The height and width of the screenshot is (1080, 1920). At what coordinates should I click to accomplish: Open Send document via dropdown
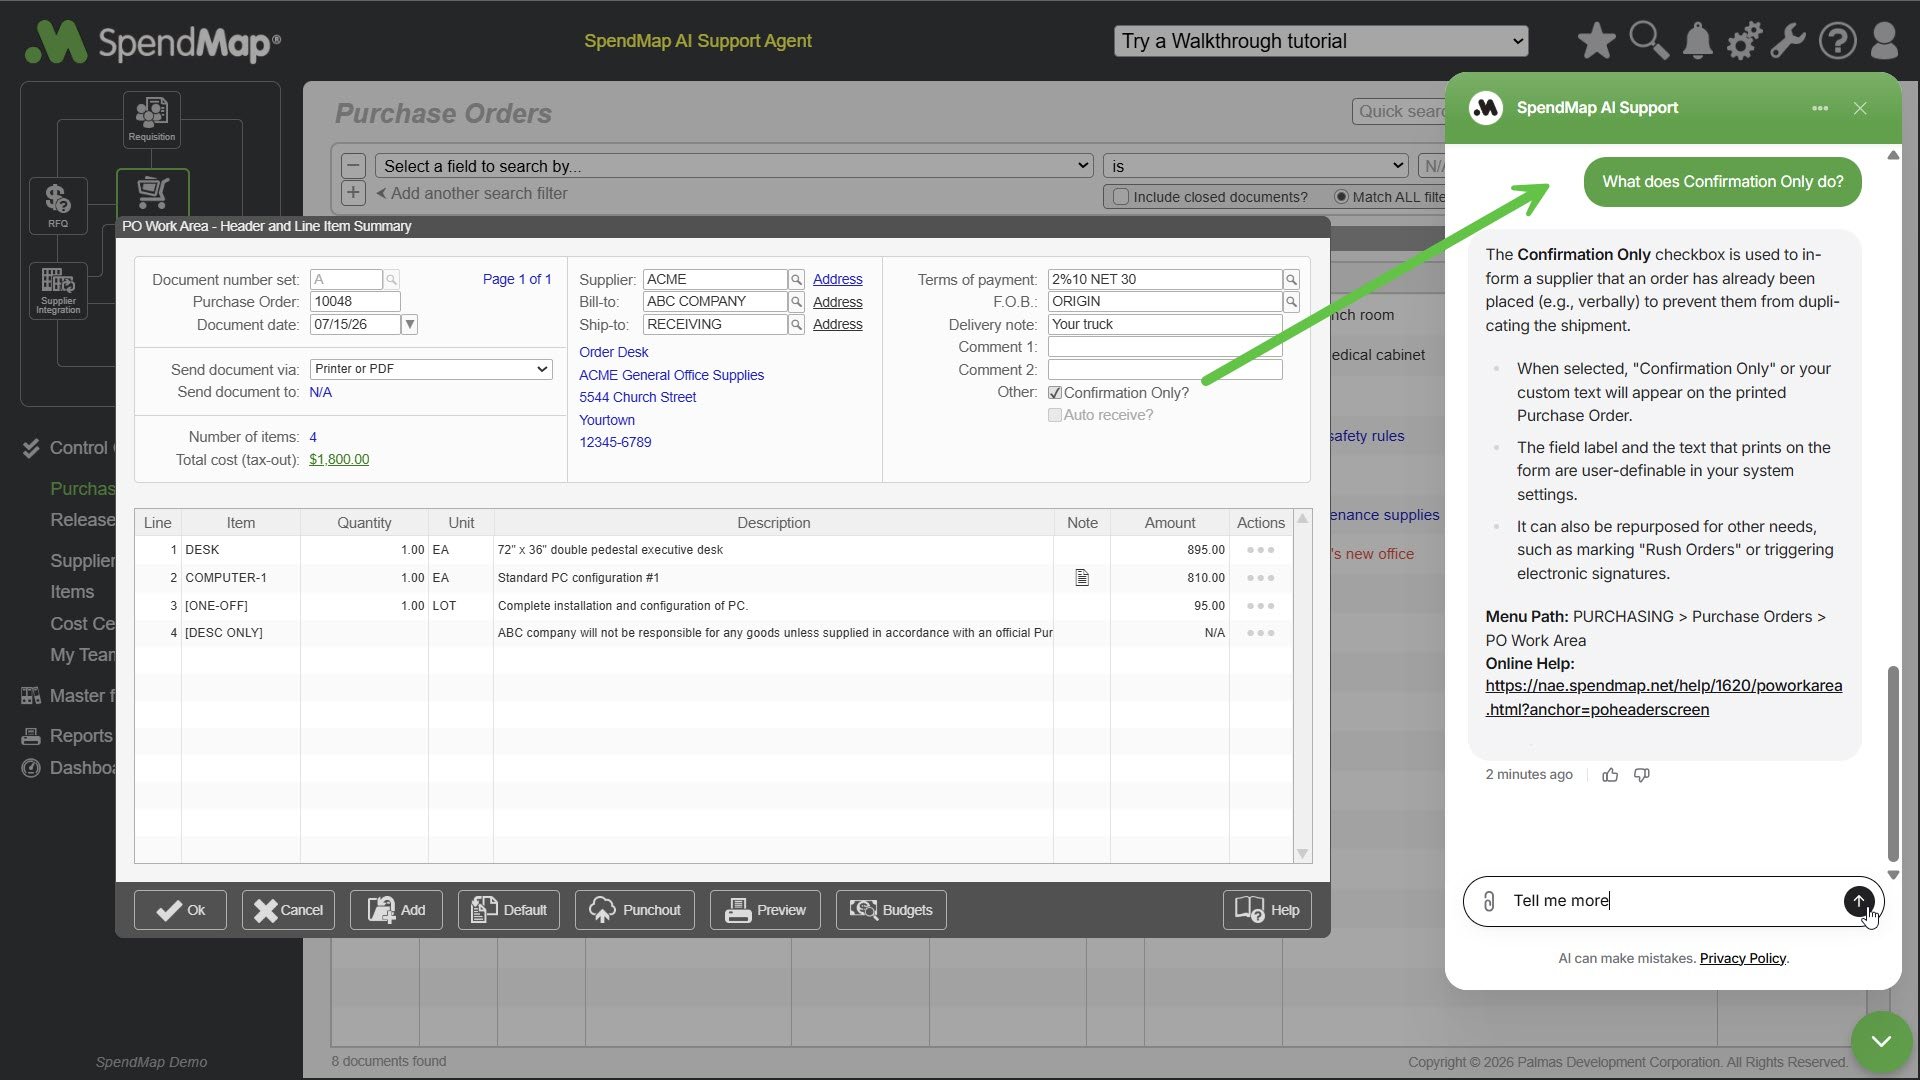tap(431, 369)
